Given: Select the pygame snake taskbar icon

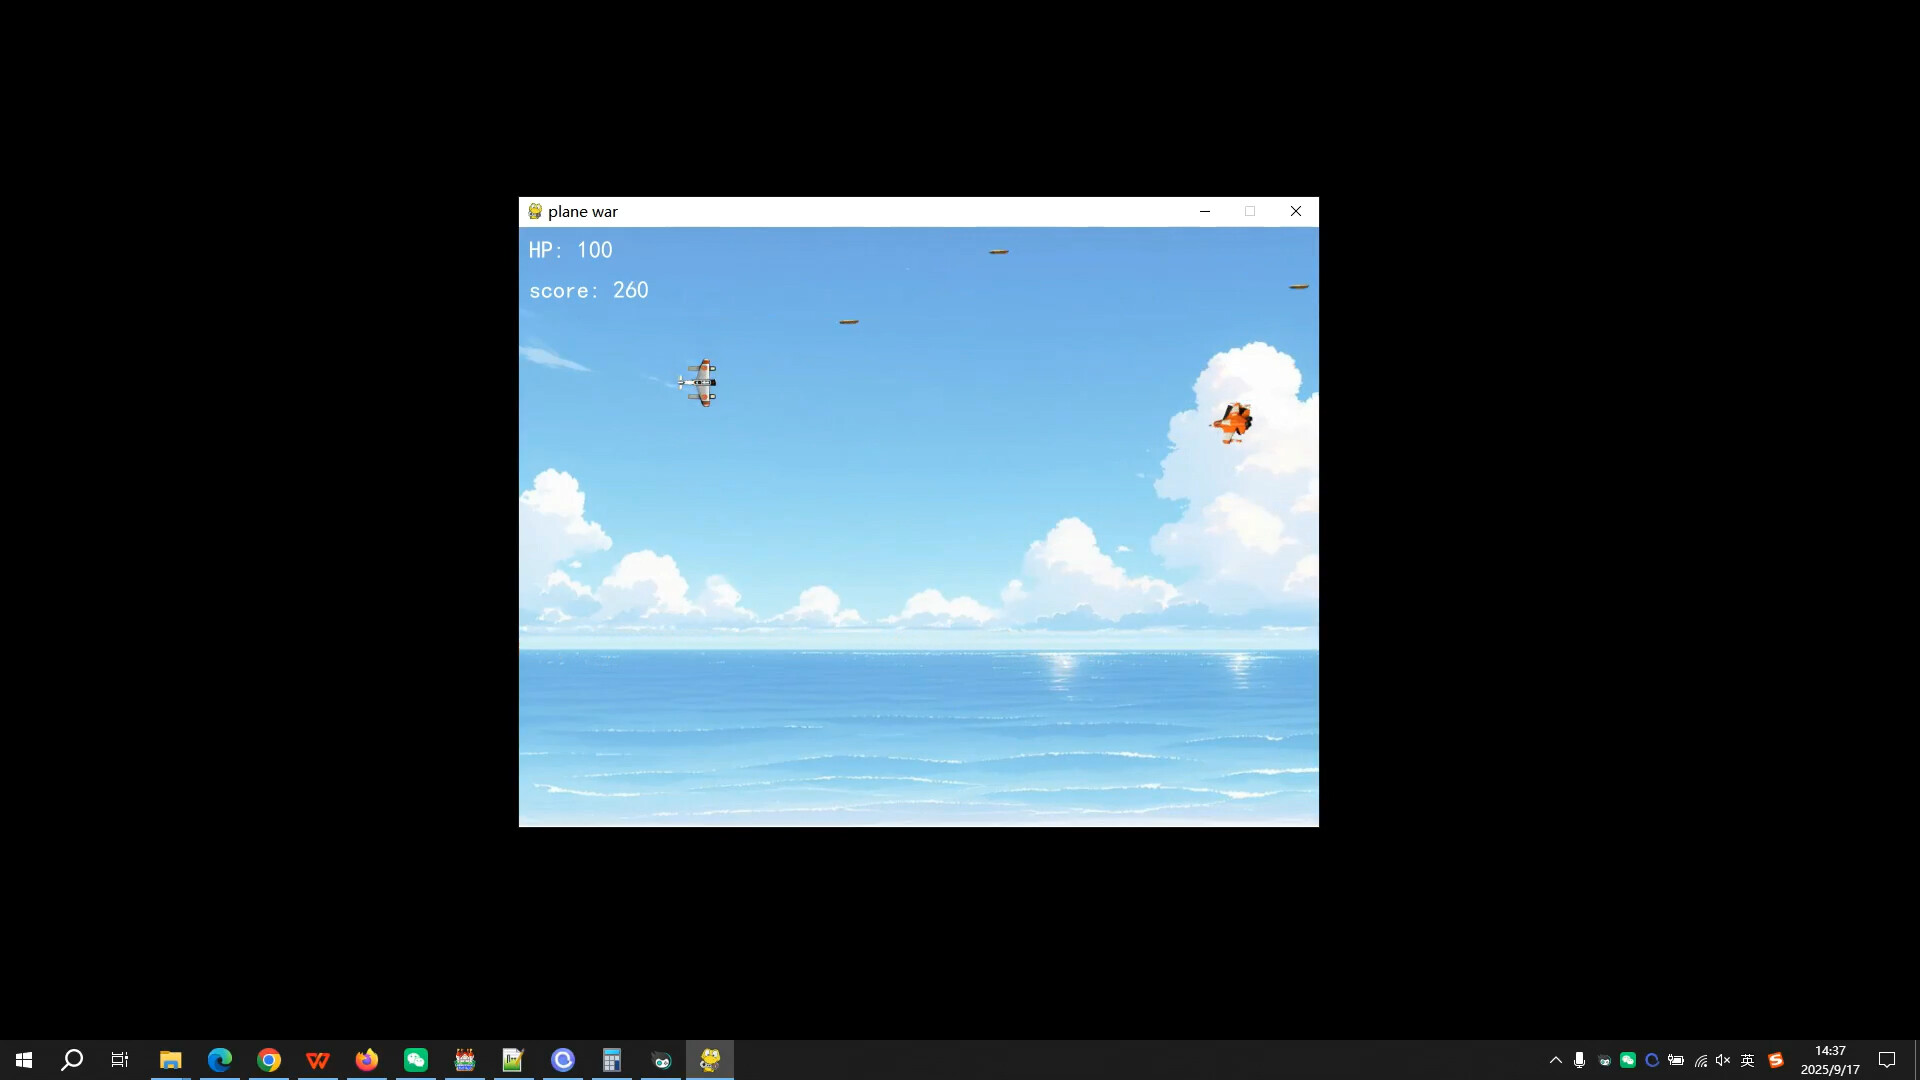Looking at the screenshot, I should (x=710, y=1060).
